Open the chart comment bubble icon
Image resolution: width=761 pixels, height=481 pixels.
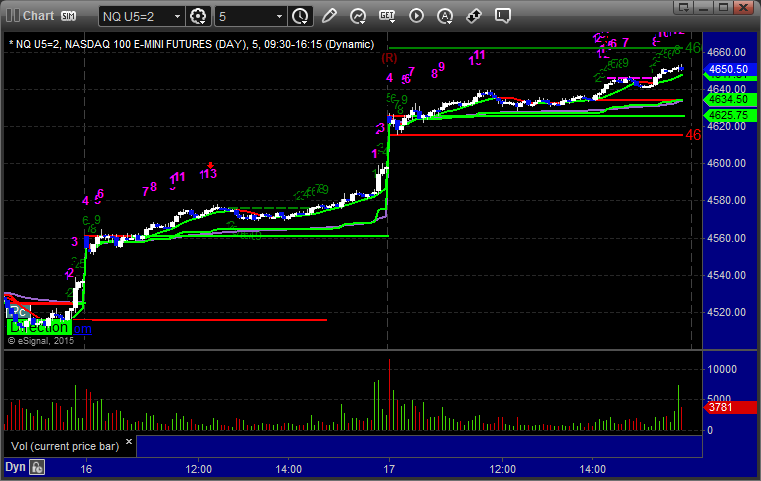pyautogui.click(x=502, y=16)
